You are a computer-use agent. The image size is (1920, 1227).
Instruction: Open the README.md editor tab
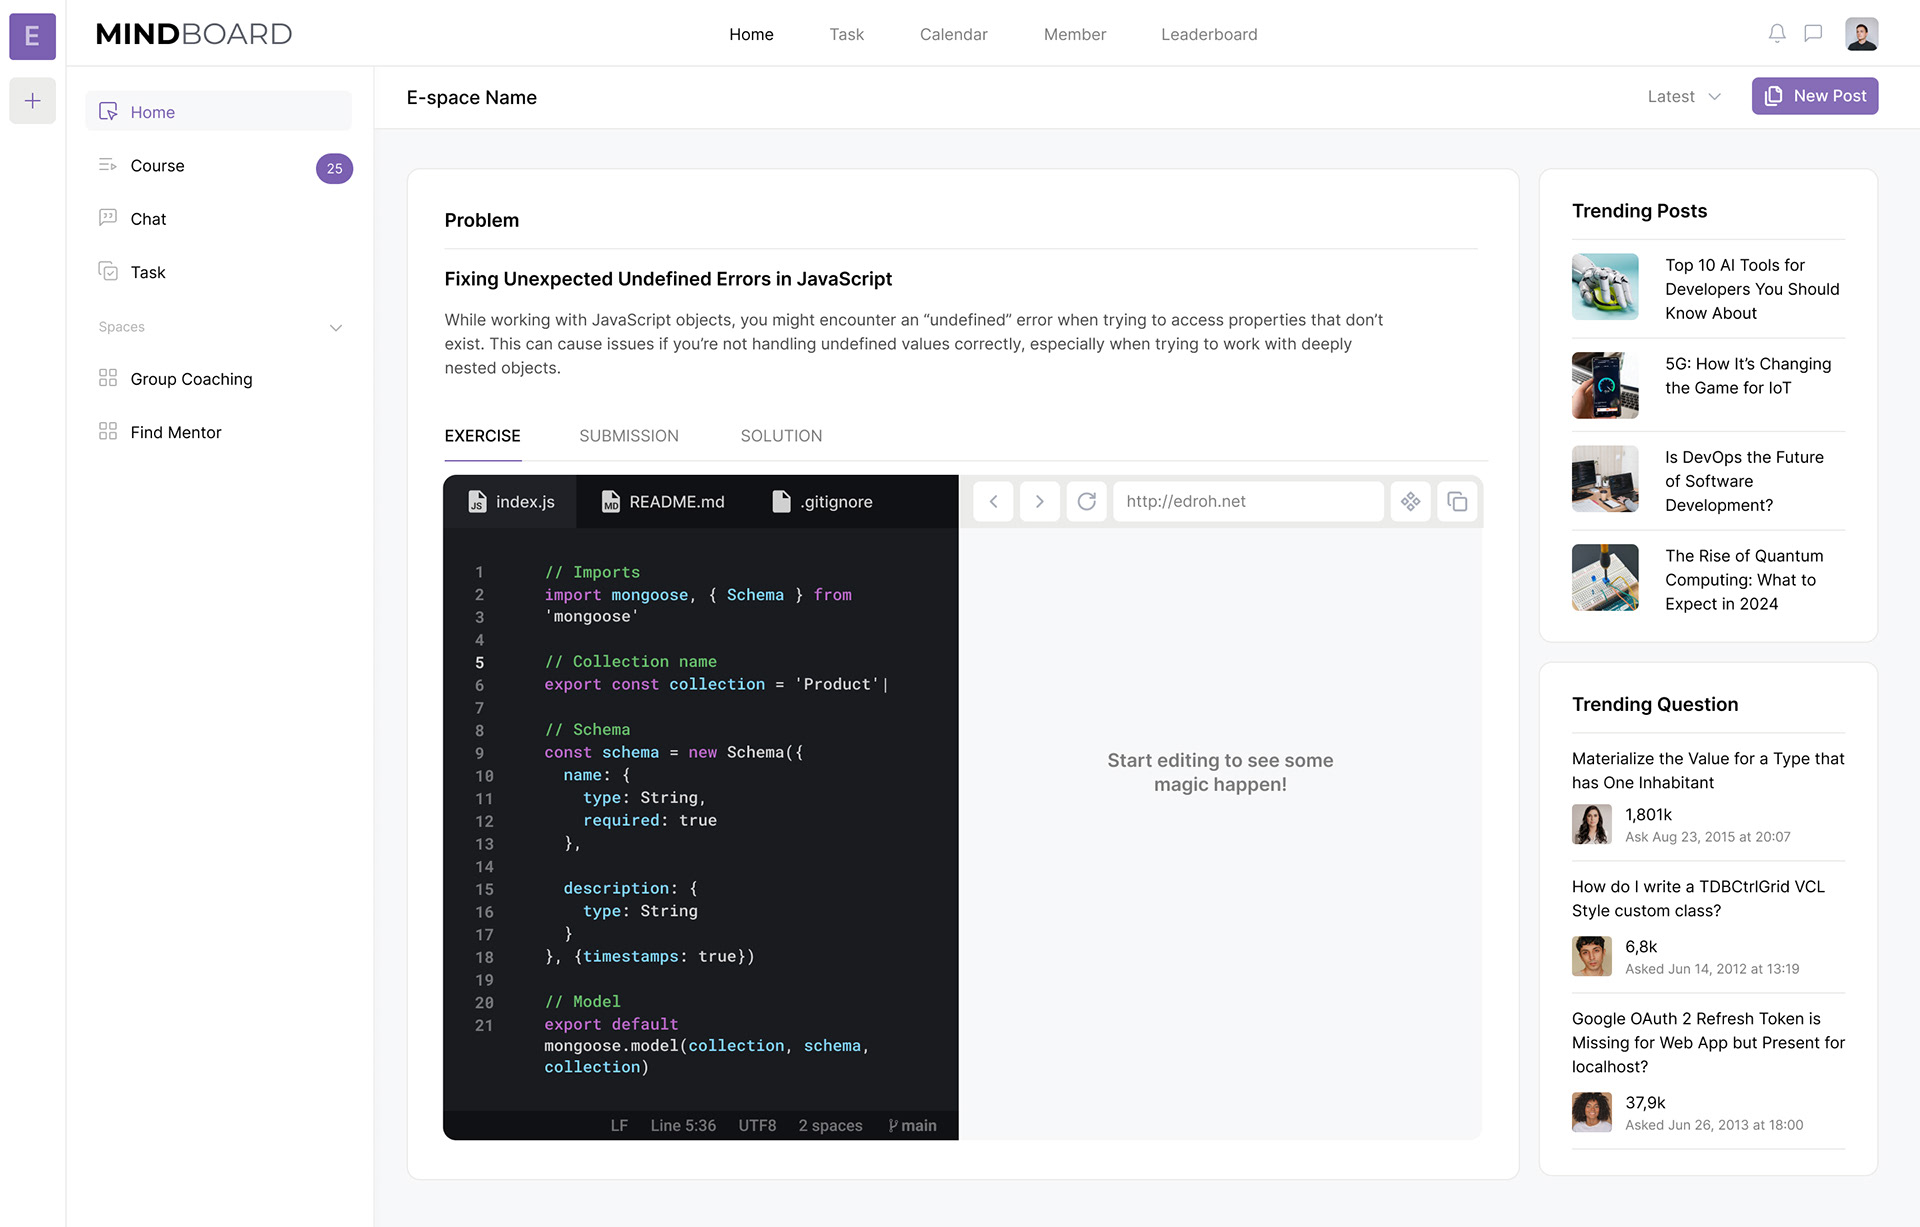[x=663, y=501]
